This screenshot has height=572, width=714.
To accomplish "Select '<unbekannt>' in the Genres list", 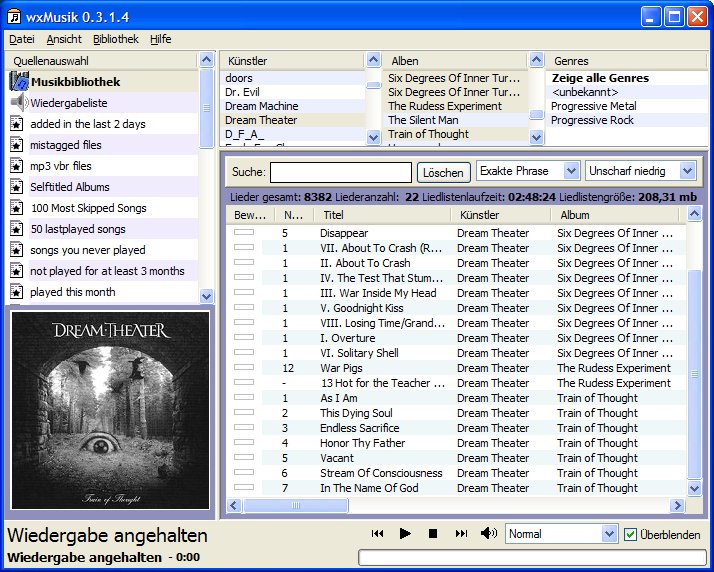I will 585,92.
